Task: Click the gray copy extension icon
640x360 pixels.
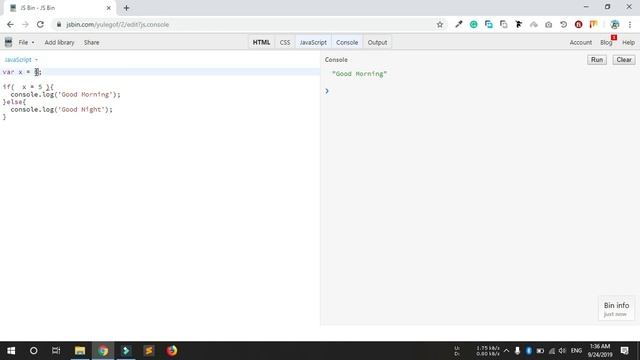Action: click(504, 24)
